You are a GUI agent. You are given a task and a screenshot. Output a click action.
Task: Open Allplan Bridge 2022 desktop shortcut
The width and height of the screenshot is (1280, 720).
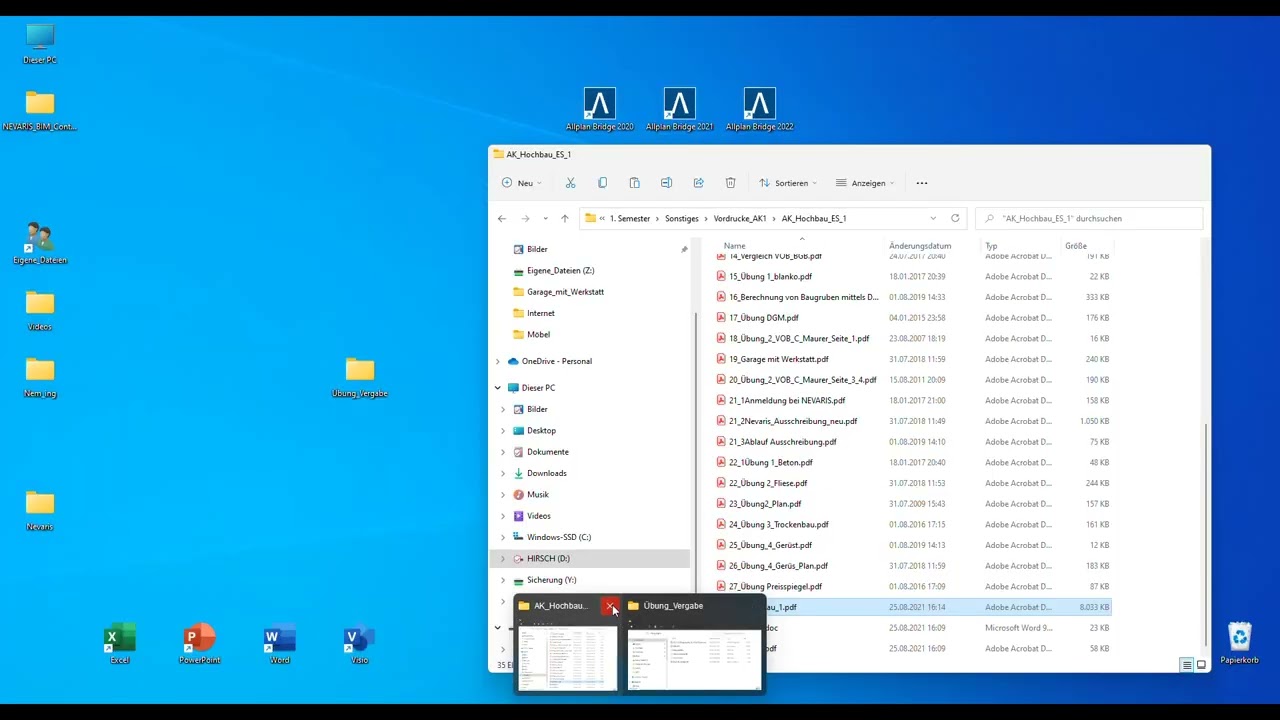point(759,109)
